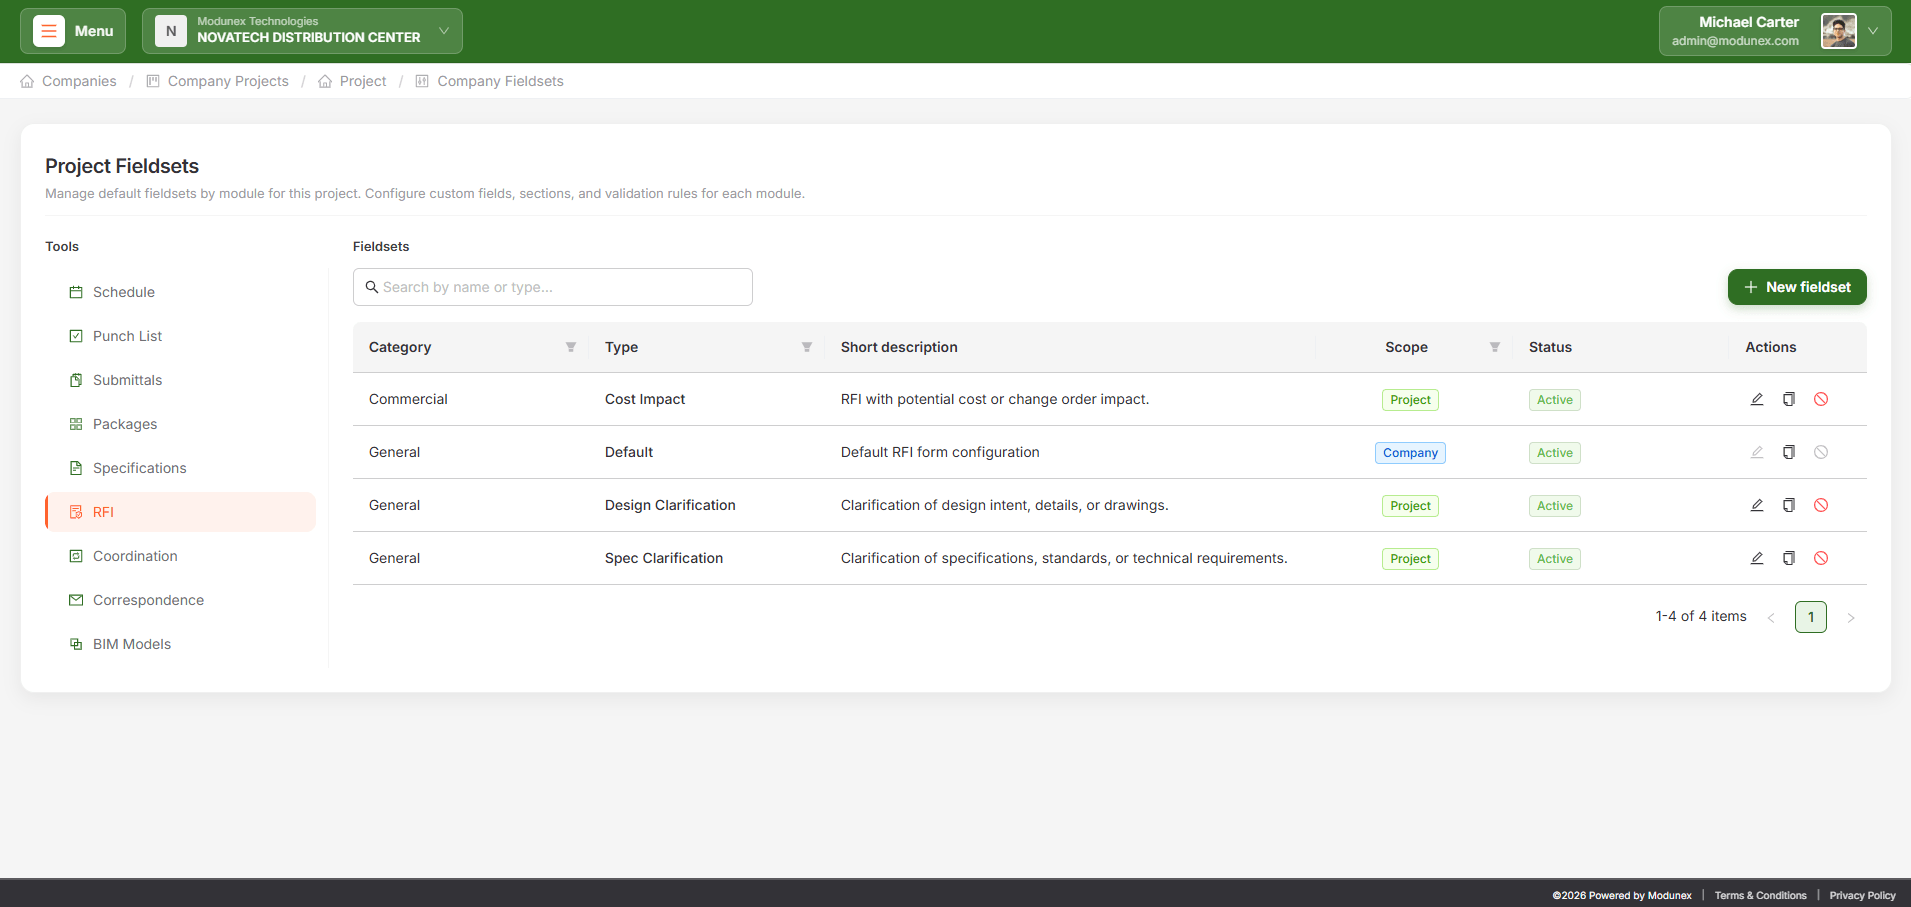This screenshot has width=1911, height=907.
Task: Select Submittals in the Tools list
Action: click(x=127, y=380)
